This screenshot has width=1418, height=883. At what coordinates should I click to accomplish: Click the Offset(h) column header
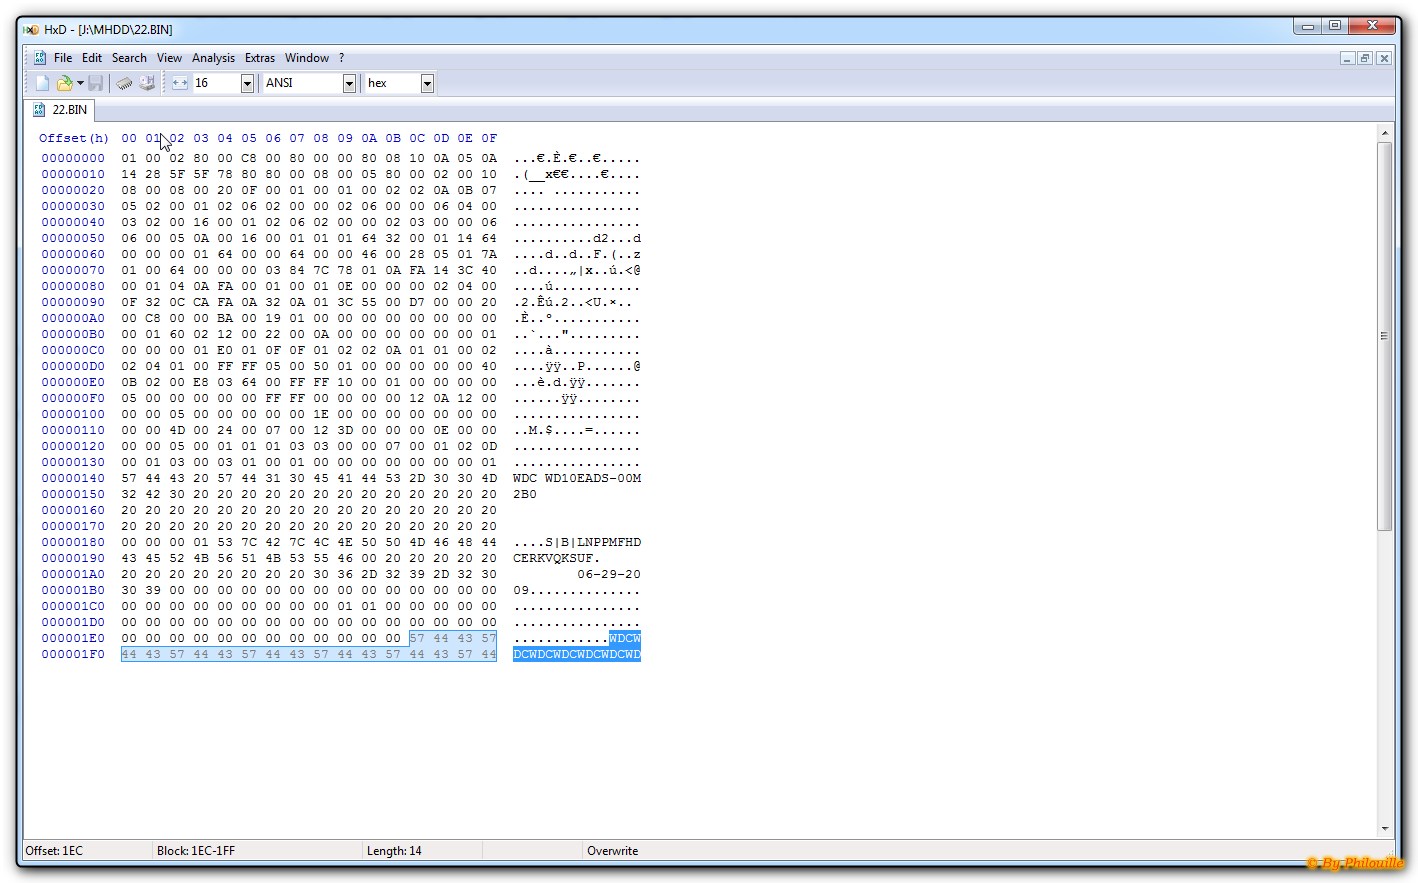pos(74,138)
